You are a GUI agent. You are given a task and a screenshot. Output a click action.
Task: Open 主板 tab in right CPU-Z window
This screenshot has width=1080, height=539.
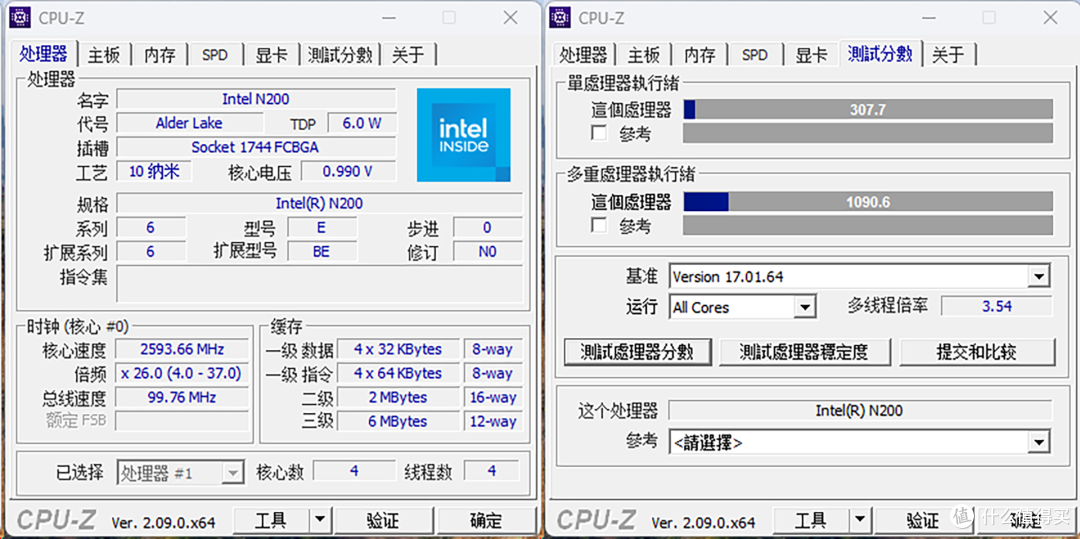[x=644, y=55]
